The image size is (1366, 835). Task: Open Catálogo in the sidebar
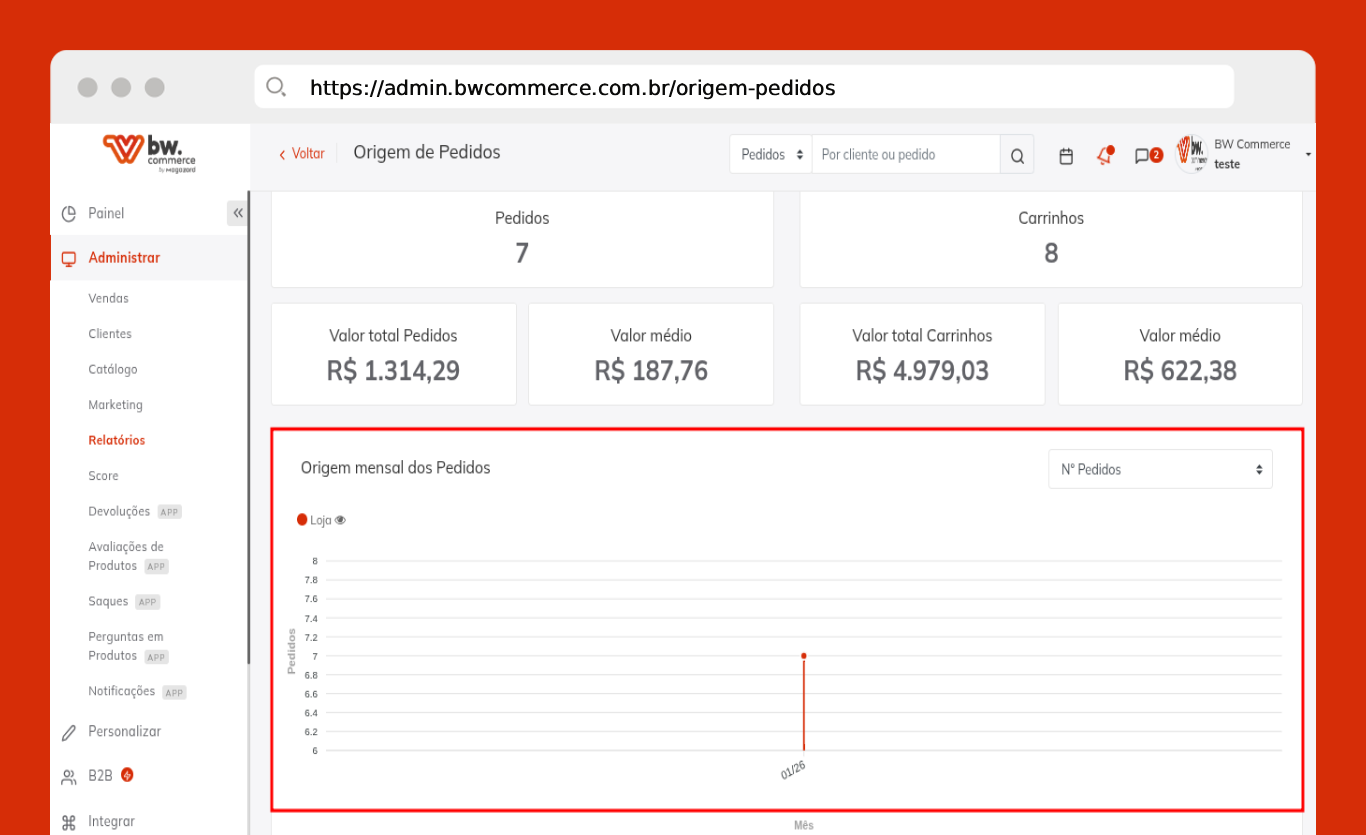(113, 369)
